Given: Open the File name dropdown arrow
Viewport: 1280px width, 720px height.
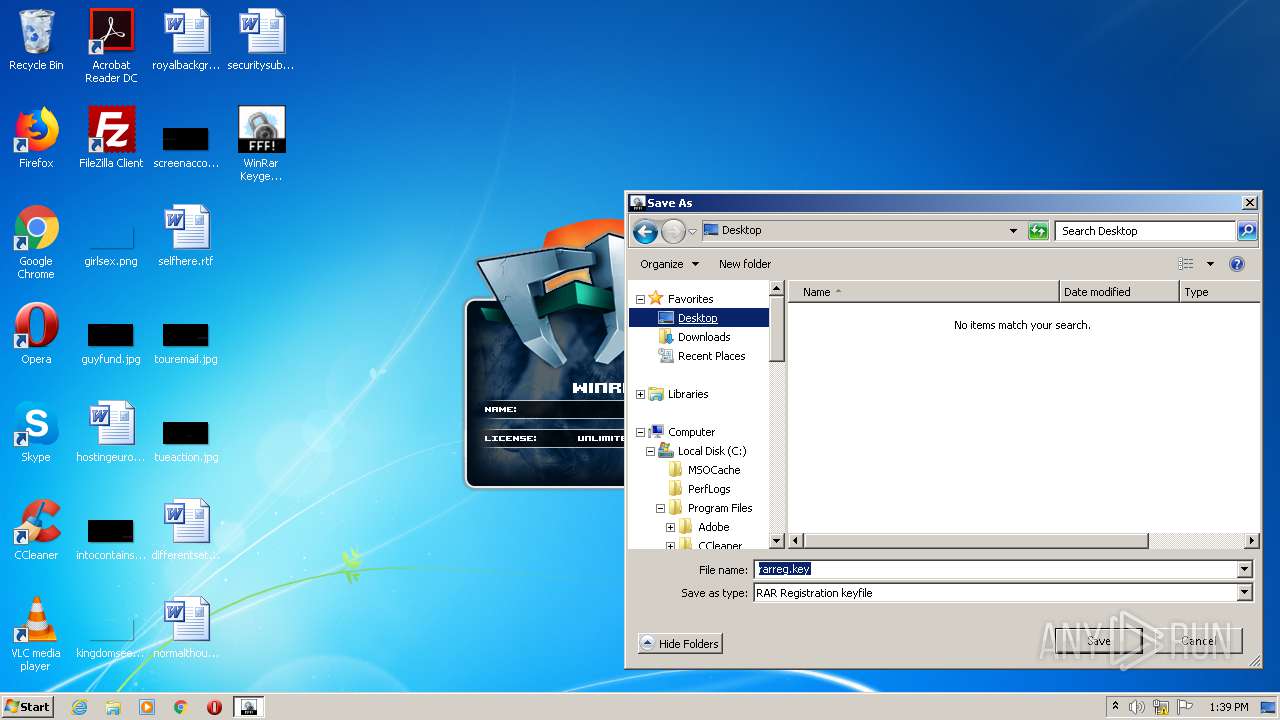Looking at the screenshot, I should click(x=1245, y=570).
